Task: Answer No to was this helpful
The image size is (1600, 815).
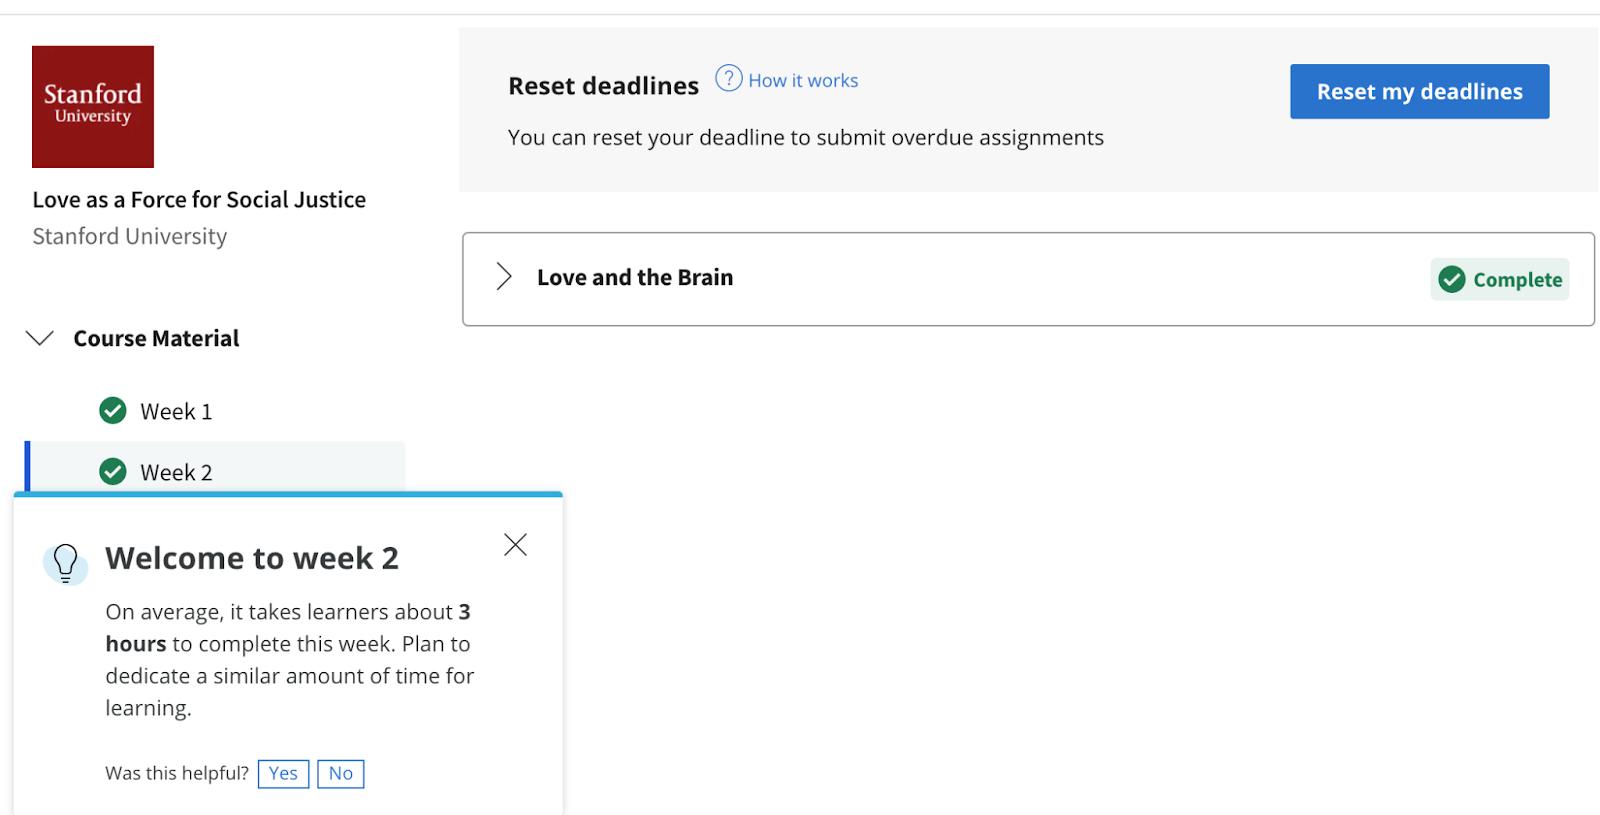Action: click(x=341, y=773)
